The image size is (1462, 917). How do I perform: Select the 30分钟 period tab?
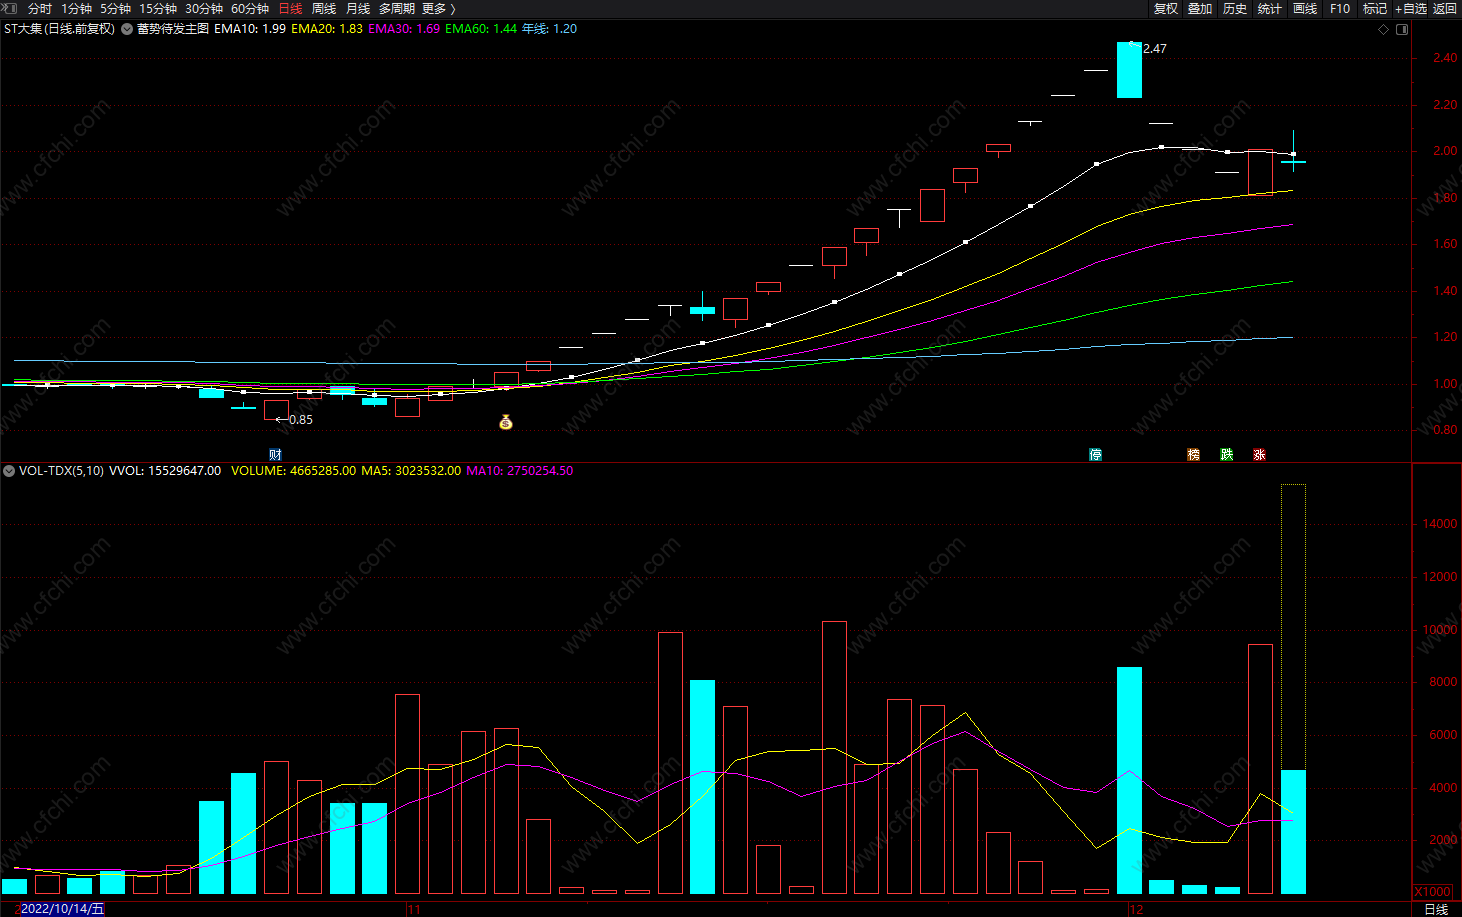tap(204, 9)
